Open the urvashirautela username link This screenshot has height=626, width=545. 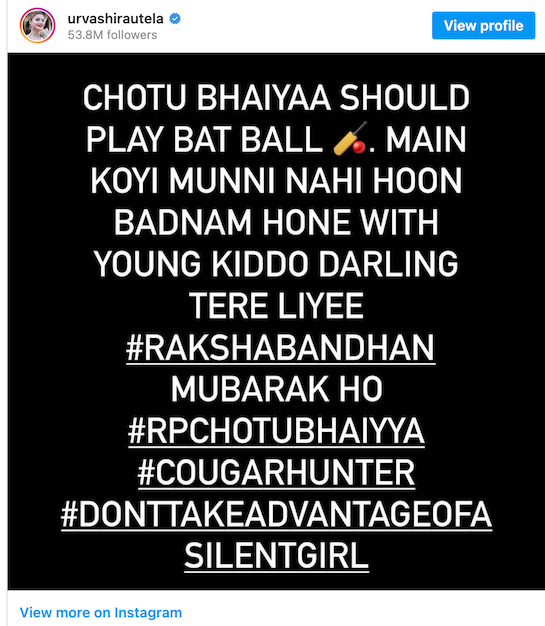pos(115,18)
